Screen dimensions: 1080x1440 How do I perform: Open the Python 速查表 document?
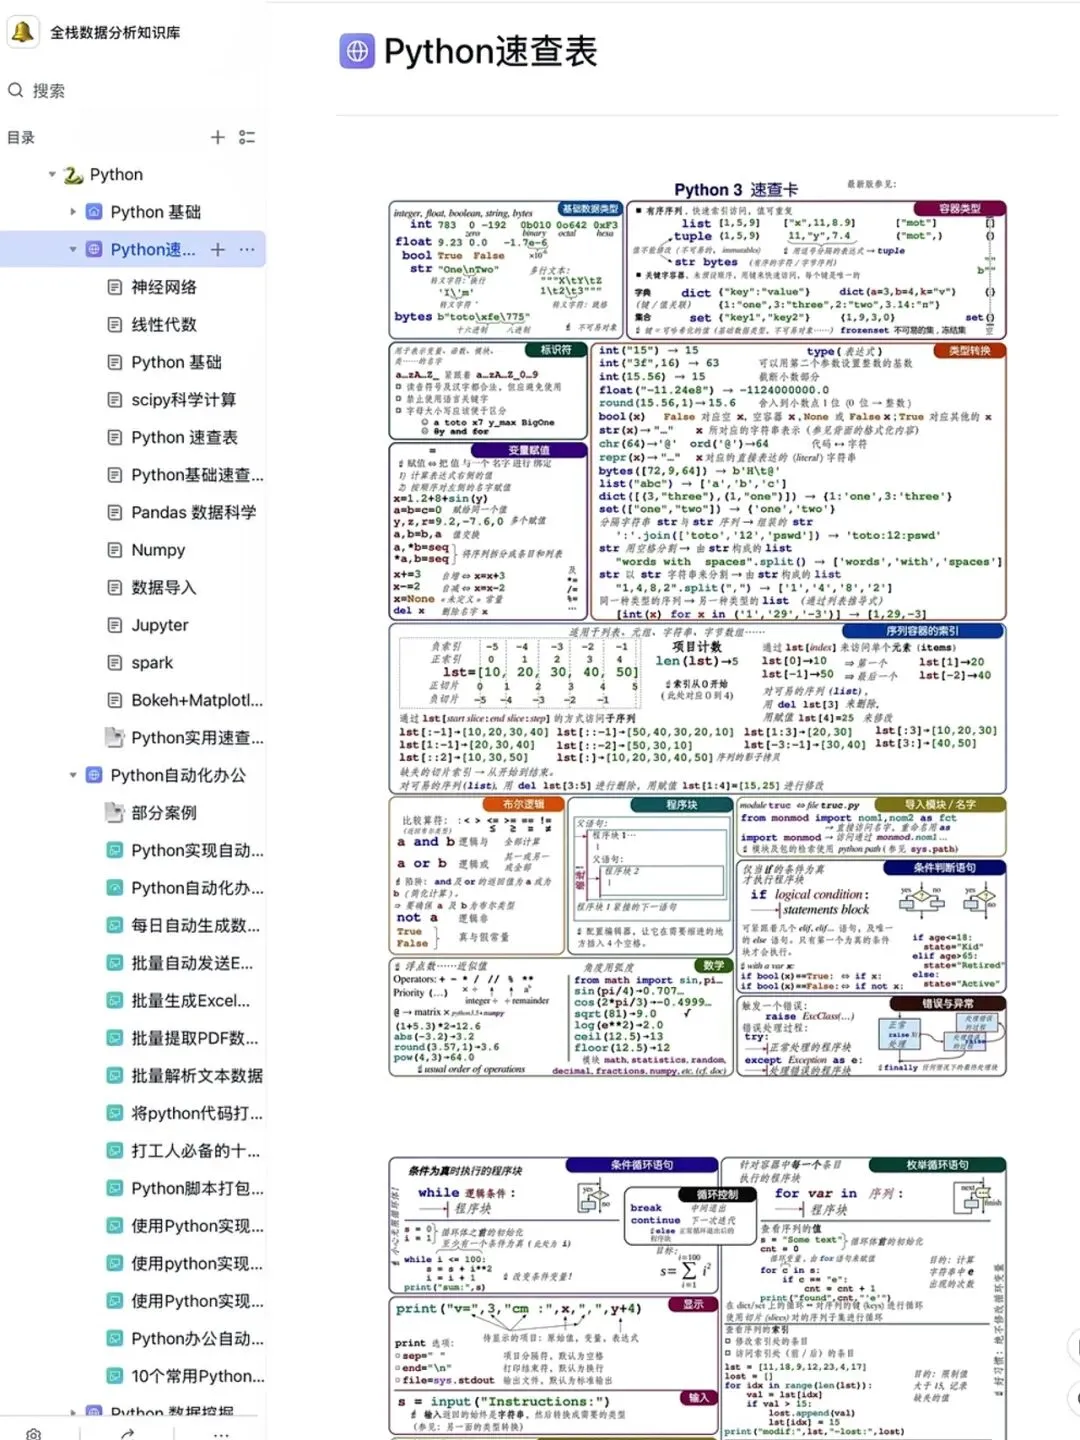coord(185,437)
